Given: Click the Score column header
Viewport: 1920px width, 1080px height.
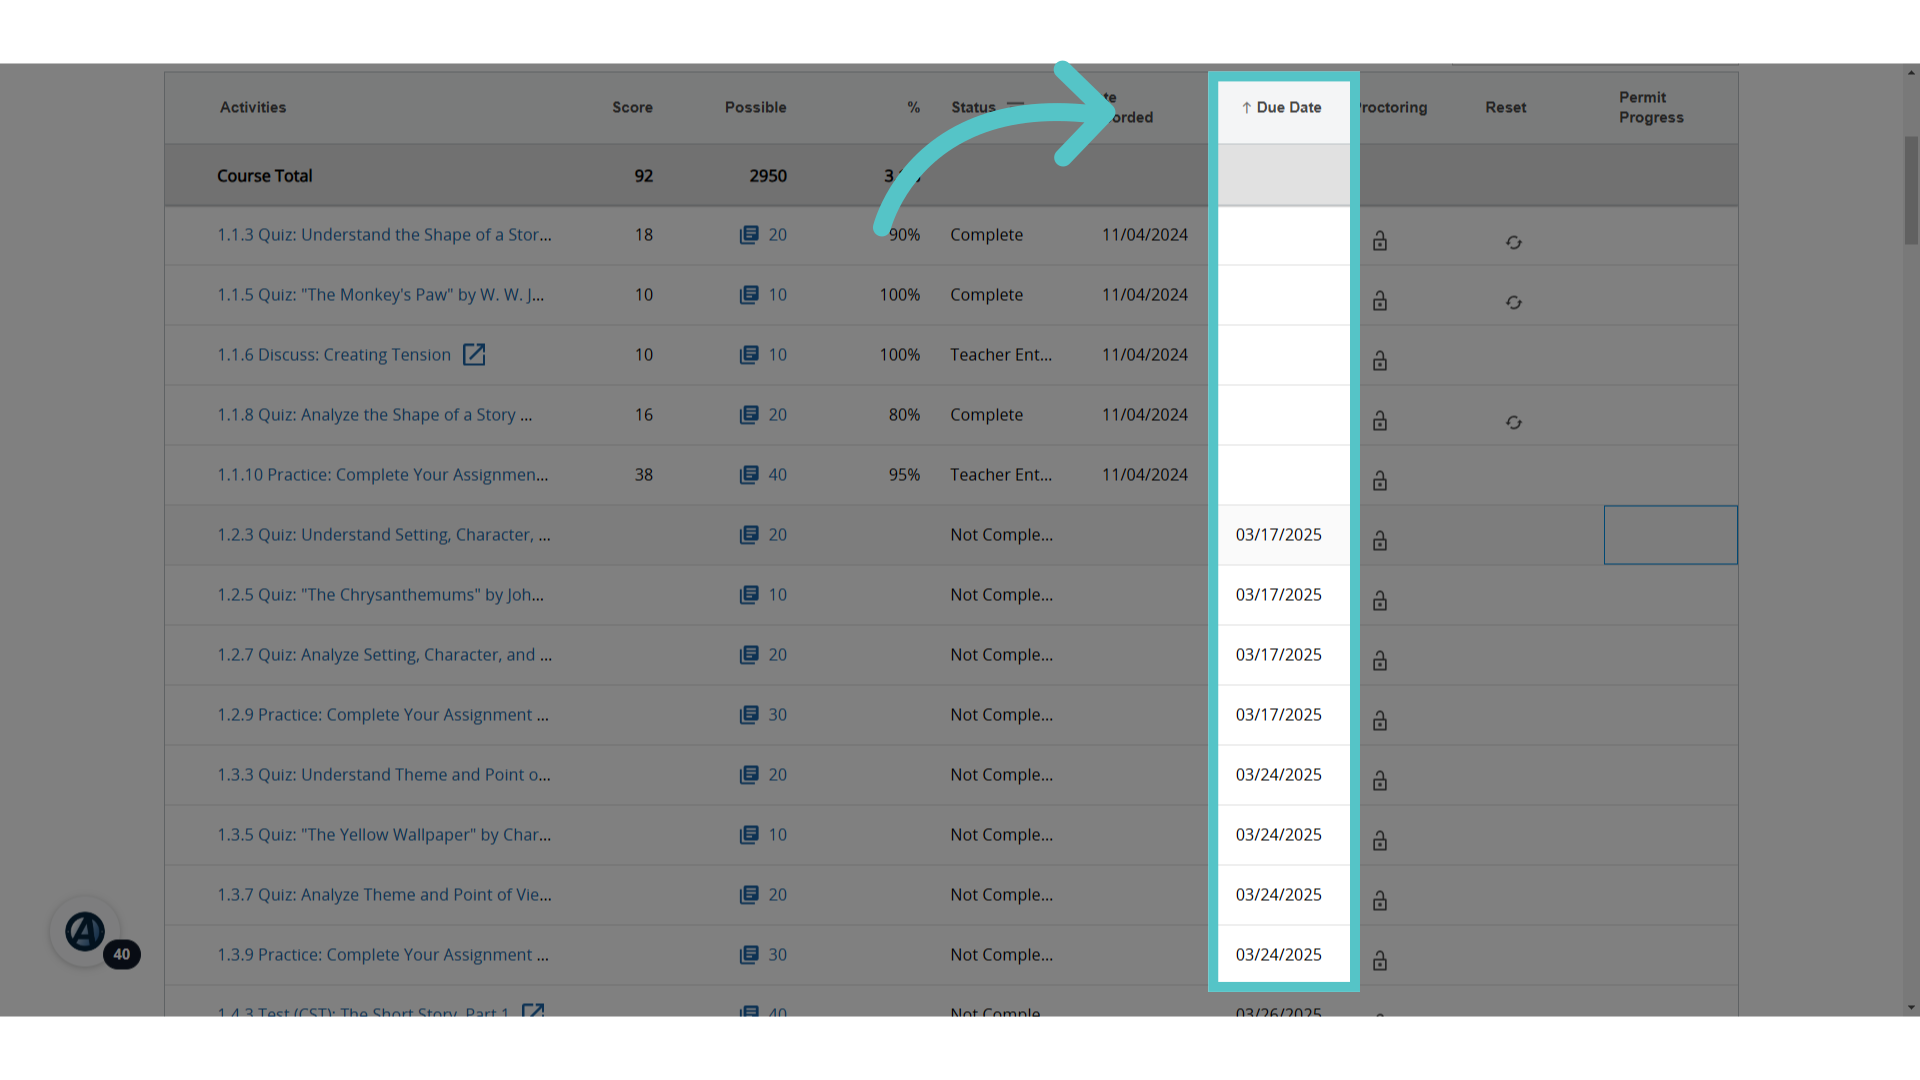Looking at the screenshot, I should pos(632,107).
